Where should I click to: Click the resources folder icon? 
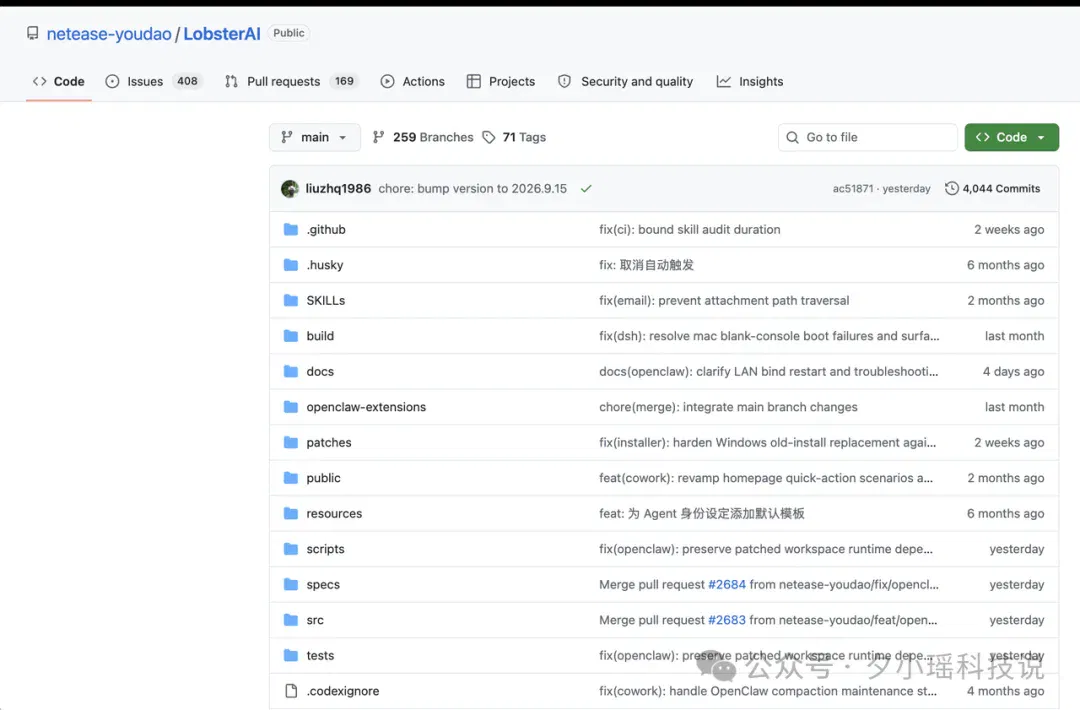291,514
